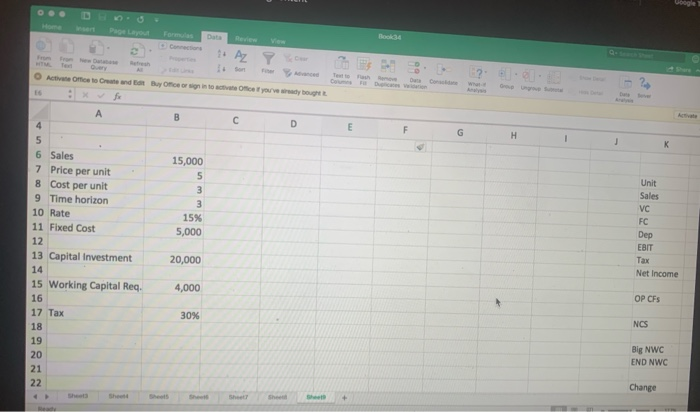This screenshot has height=412, width=700.
Task: Click the Clear filter button
Action: pos(297,58)
